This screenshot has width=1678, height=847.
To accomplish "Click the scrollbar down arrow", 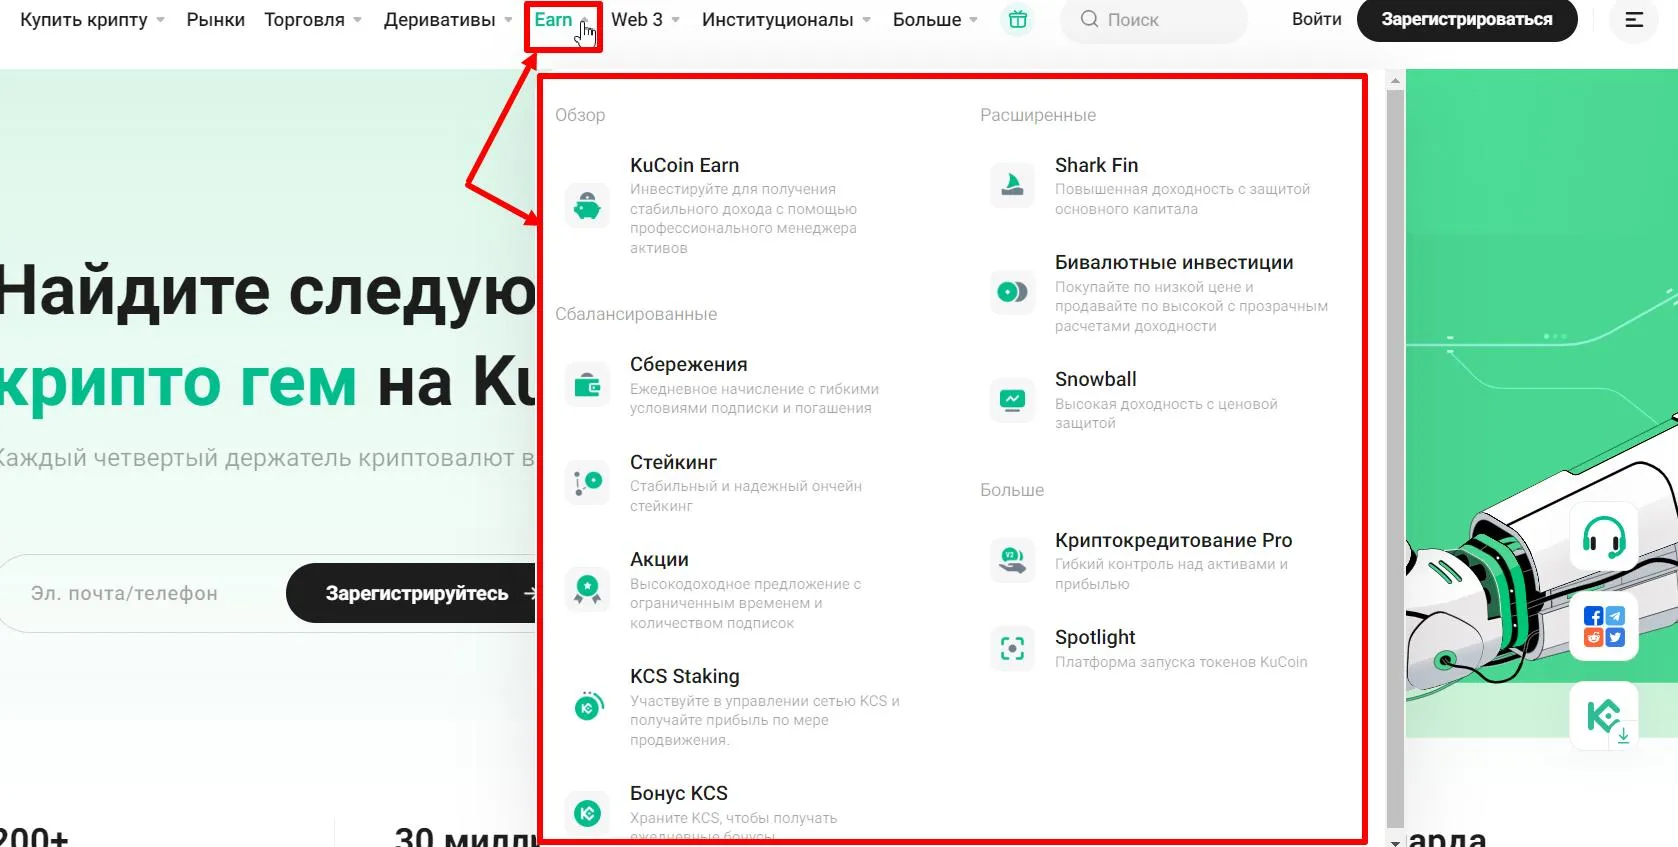I will 1395,841.
